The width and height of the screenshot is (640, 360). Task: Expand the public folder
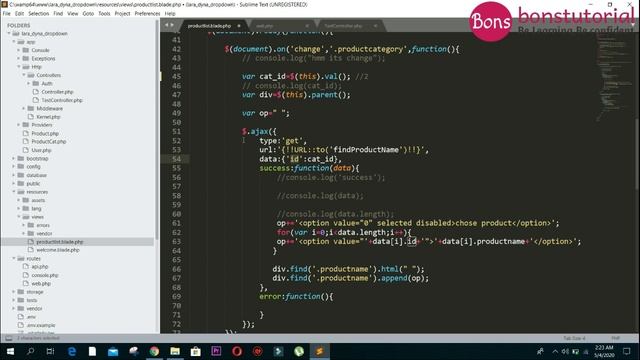(14, 183)
